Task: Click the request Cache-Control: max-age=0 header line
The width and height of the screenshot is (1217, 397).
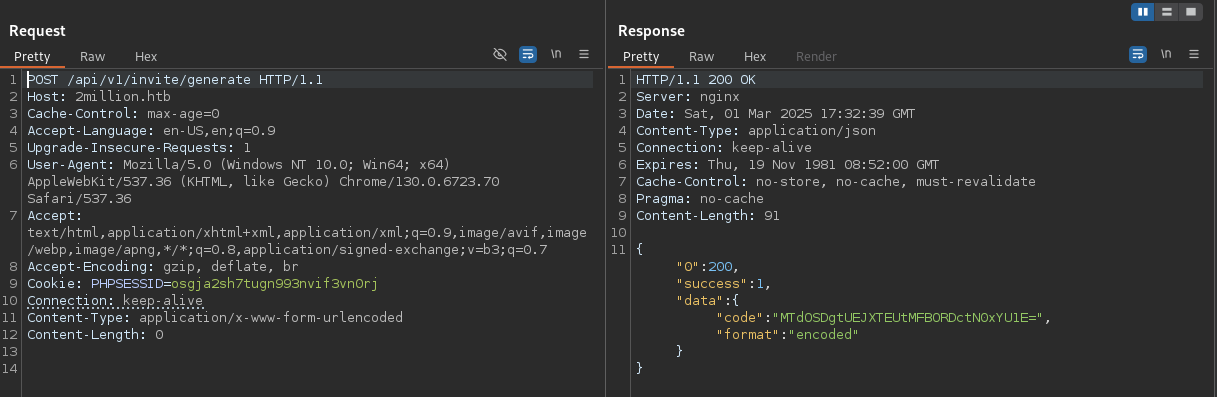Action: coord(123,113)
